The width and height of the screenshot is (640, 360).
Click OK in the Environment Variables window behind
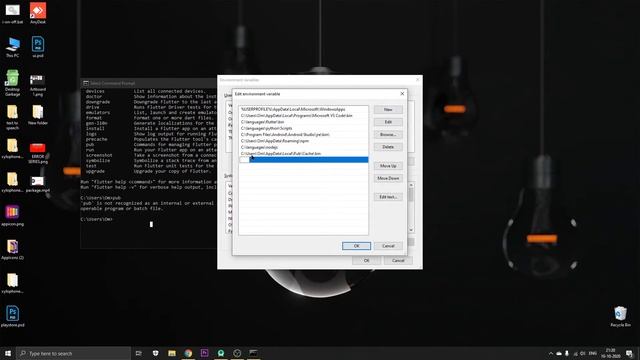click(367, 260)
